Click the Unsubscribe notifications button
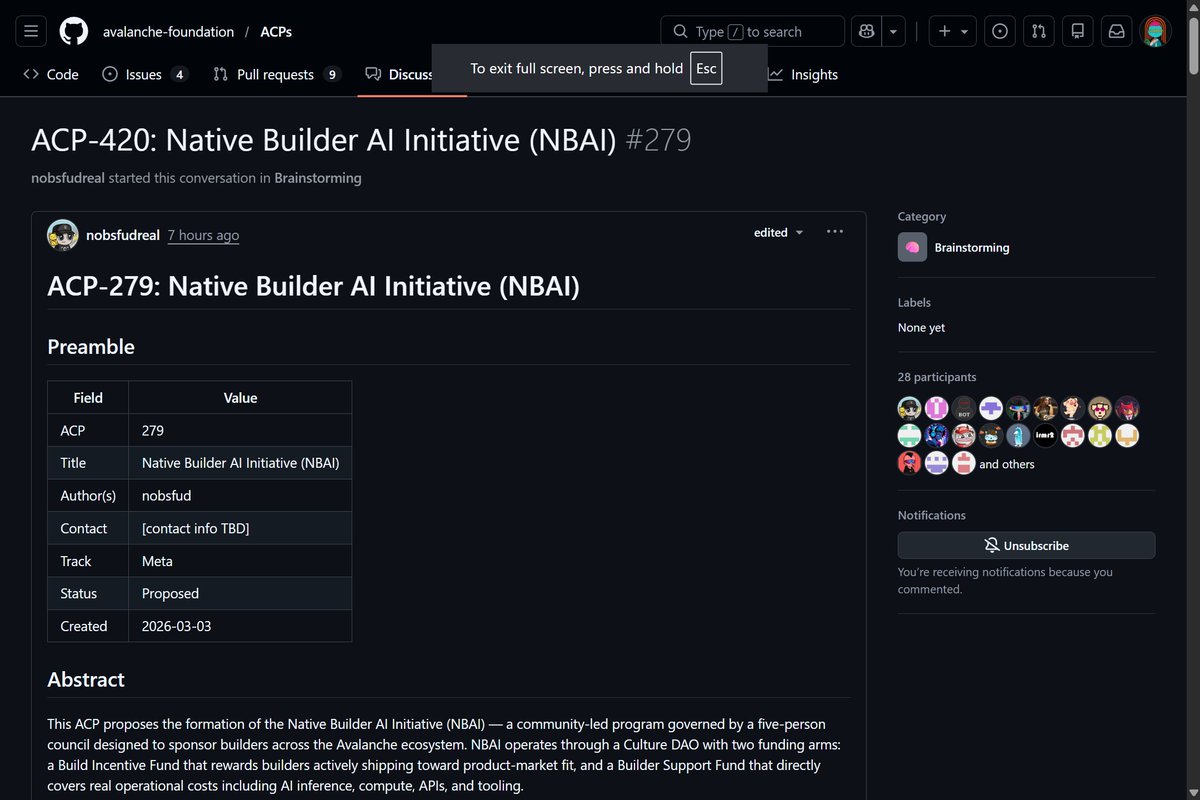This screenshot has height=800, width=1200. coord(1026,545)
